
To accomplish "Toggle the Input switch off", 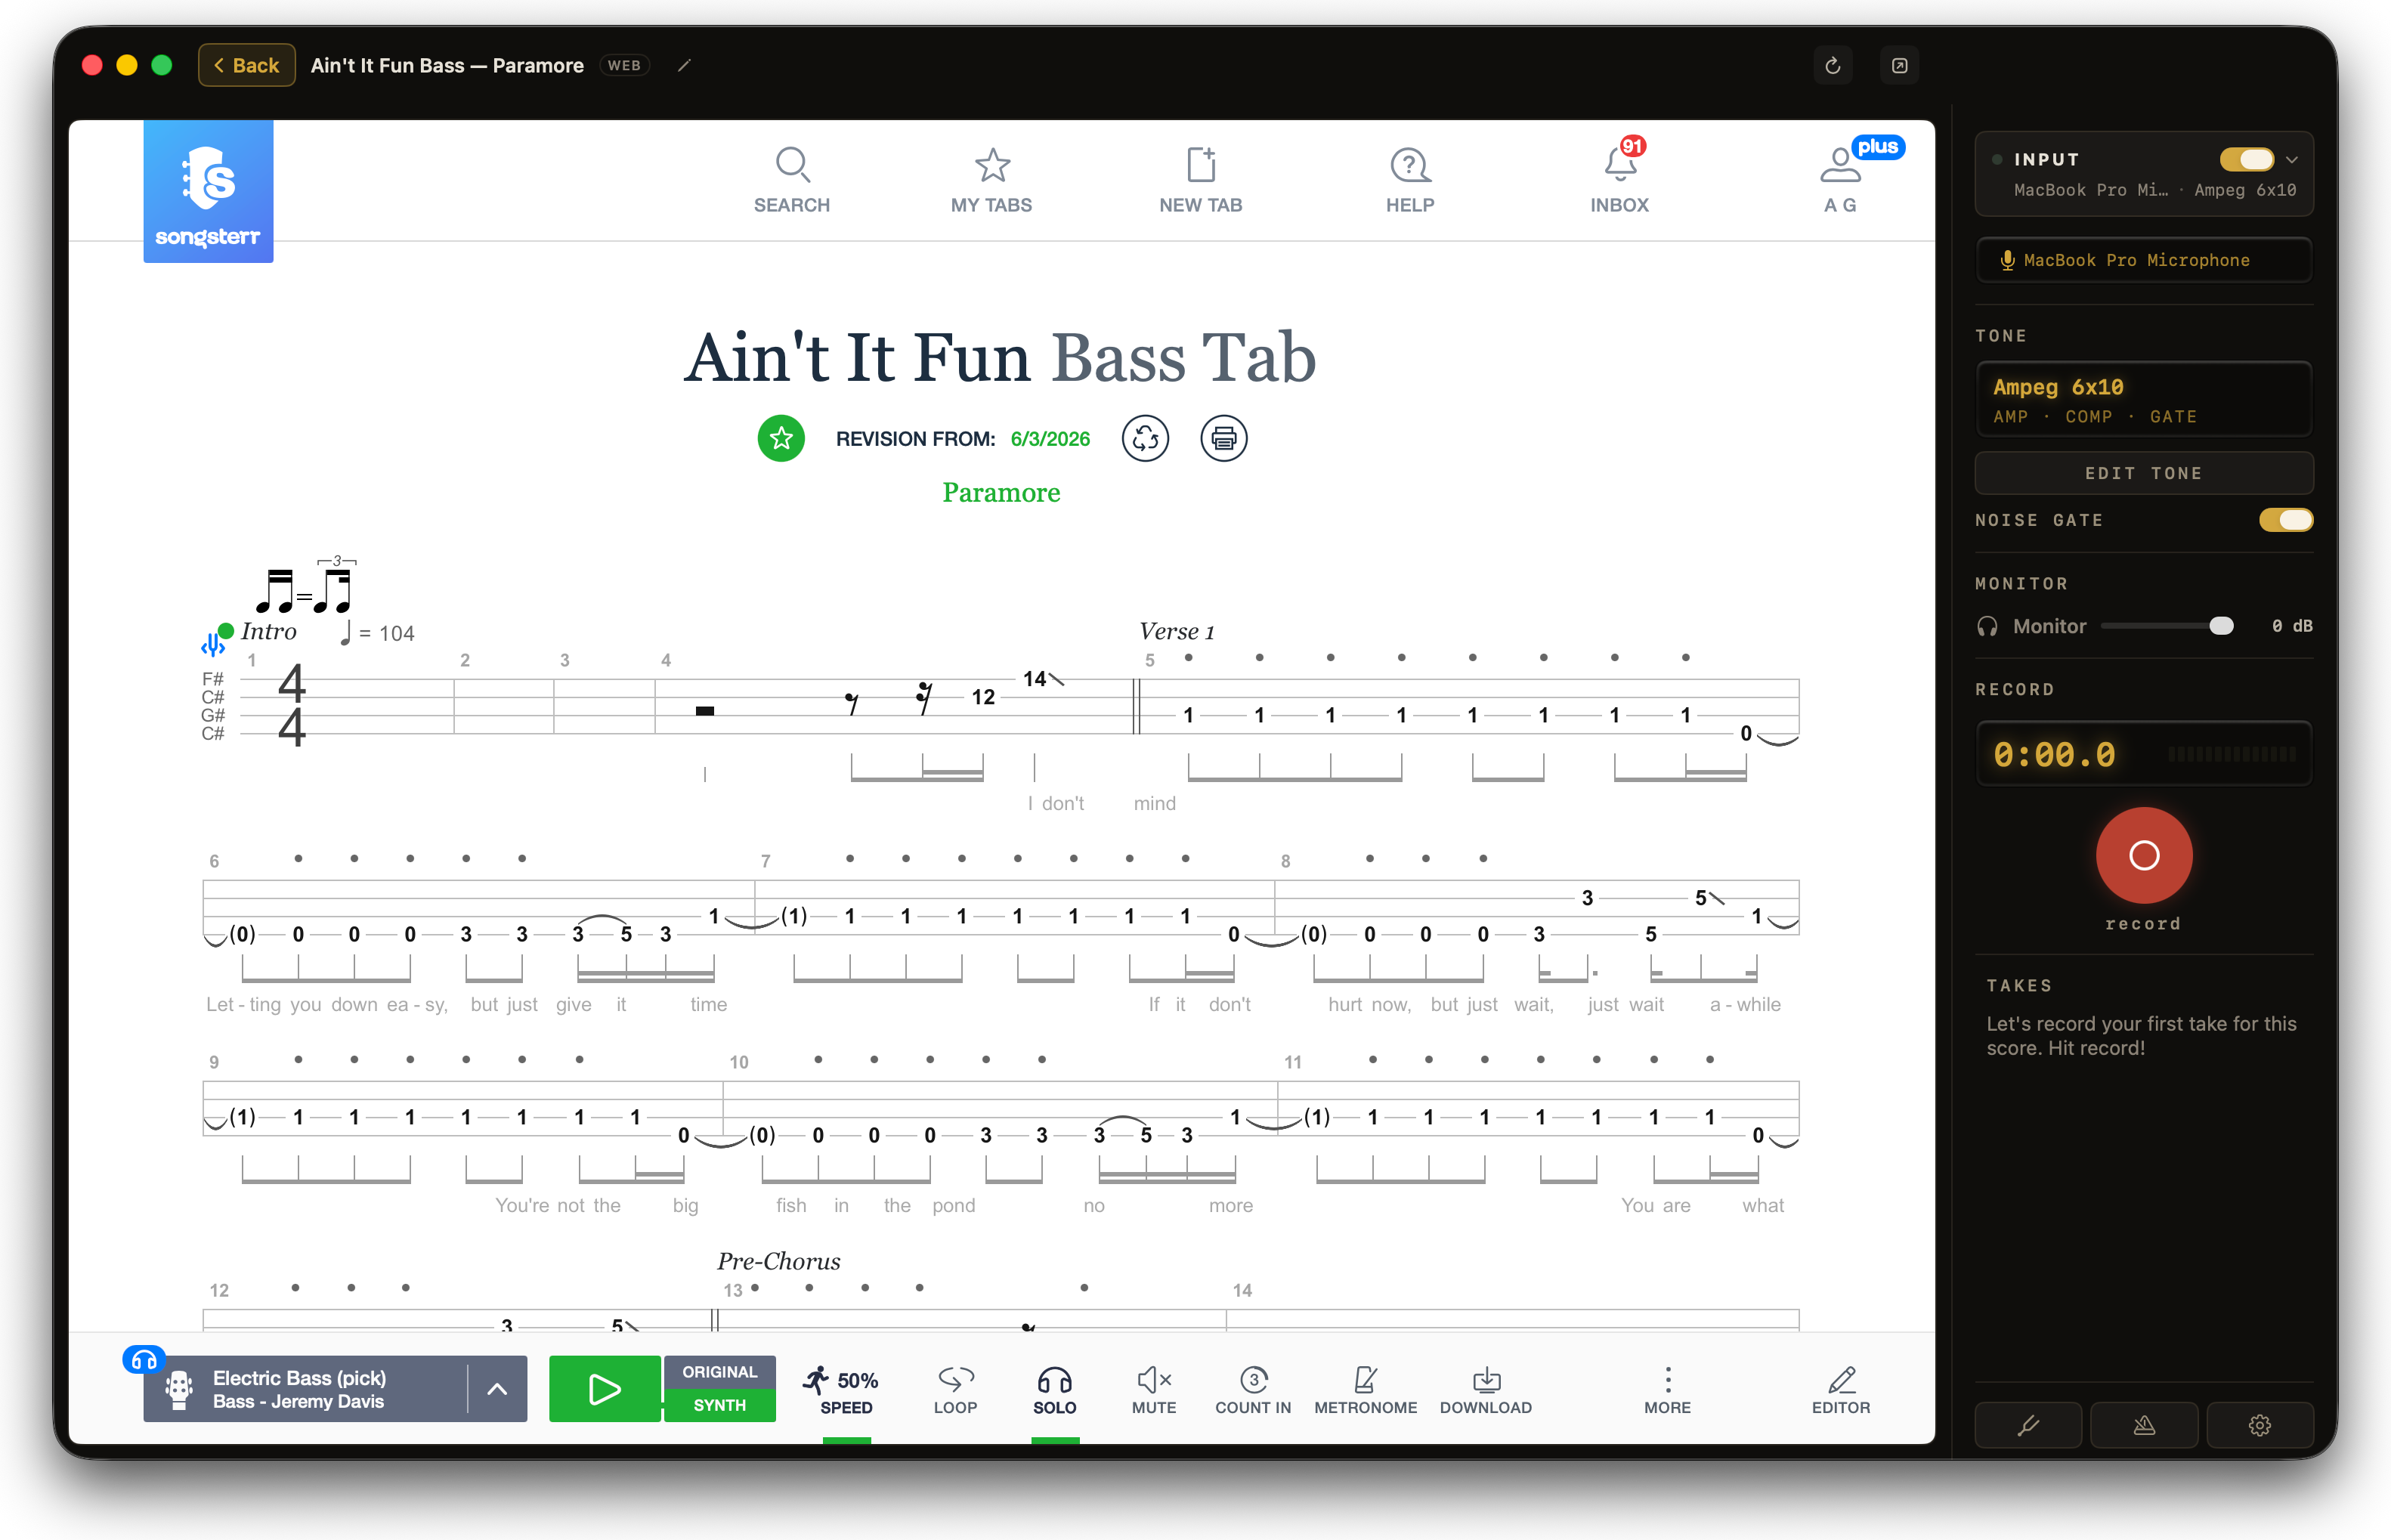I will coord(2247,159).
